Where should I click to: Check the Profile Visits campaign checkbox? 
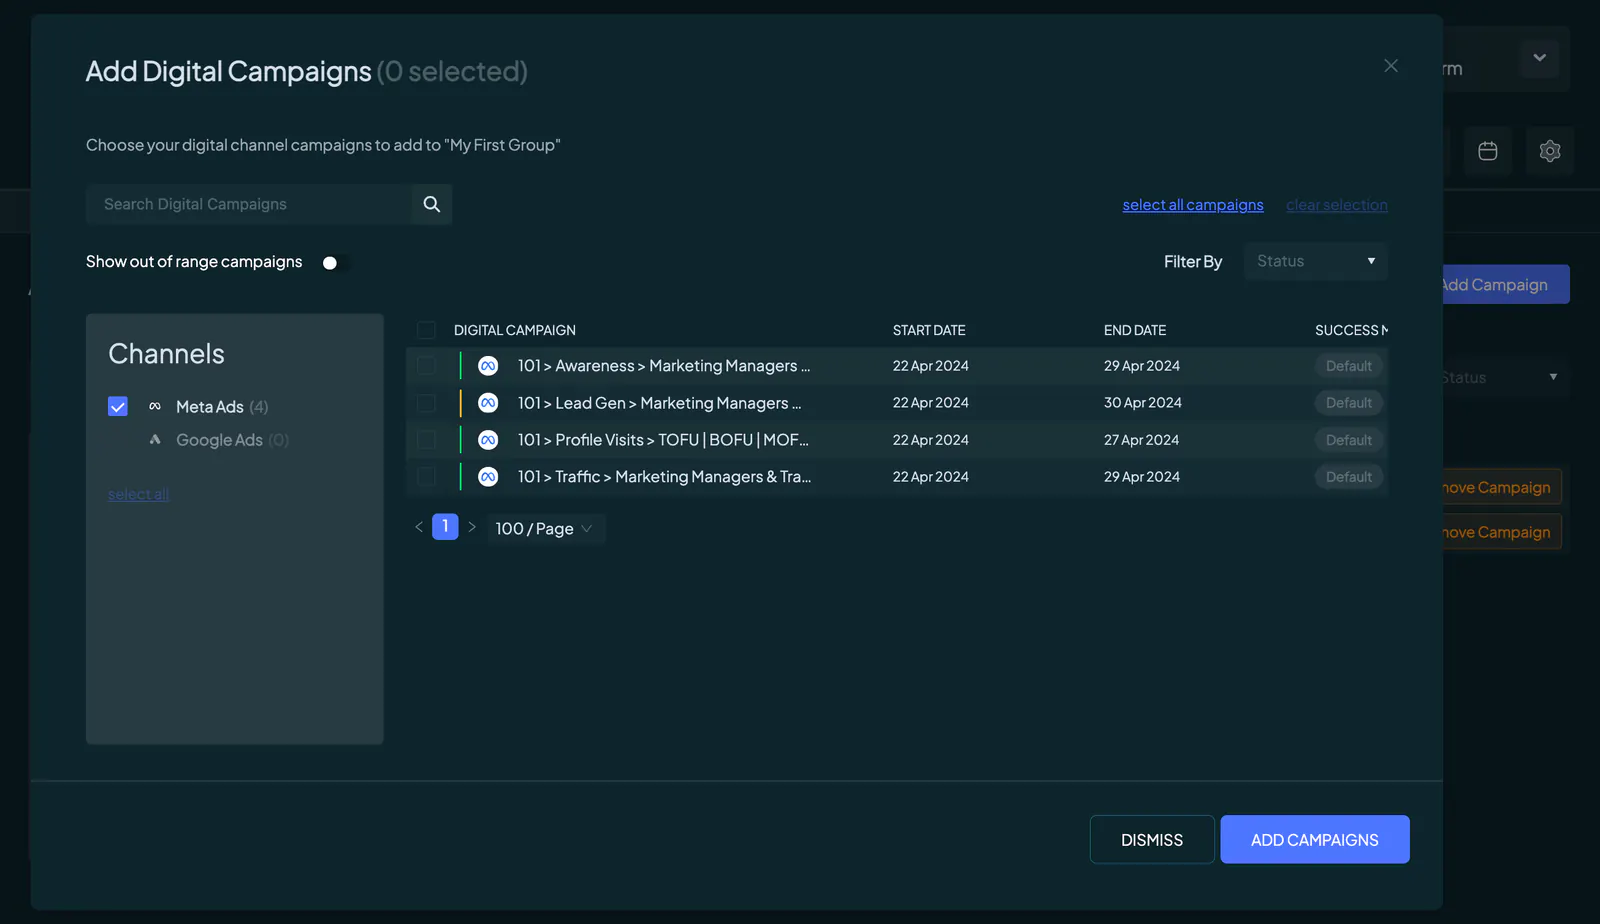coord(426,440)
